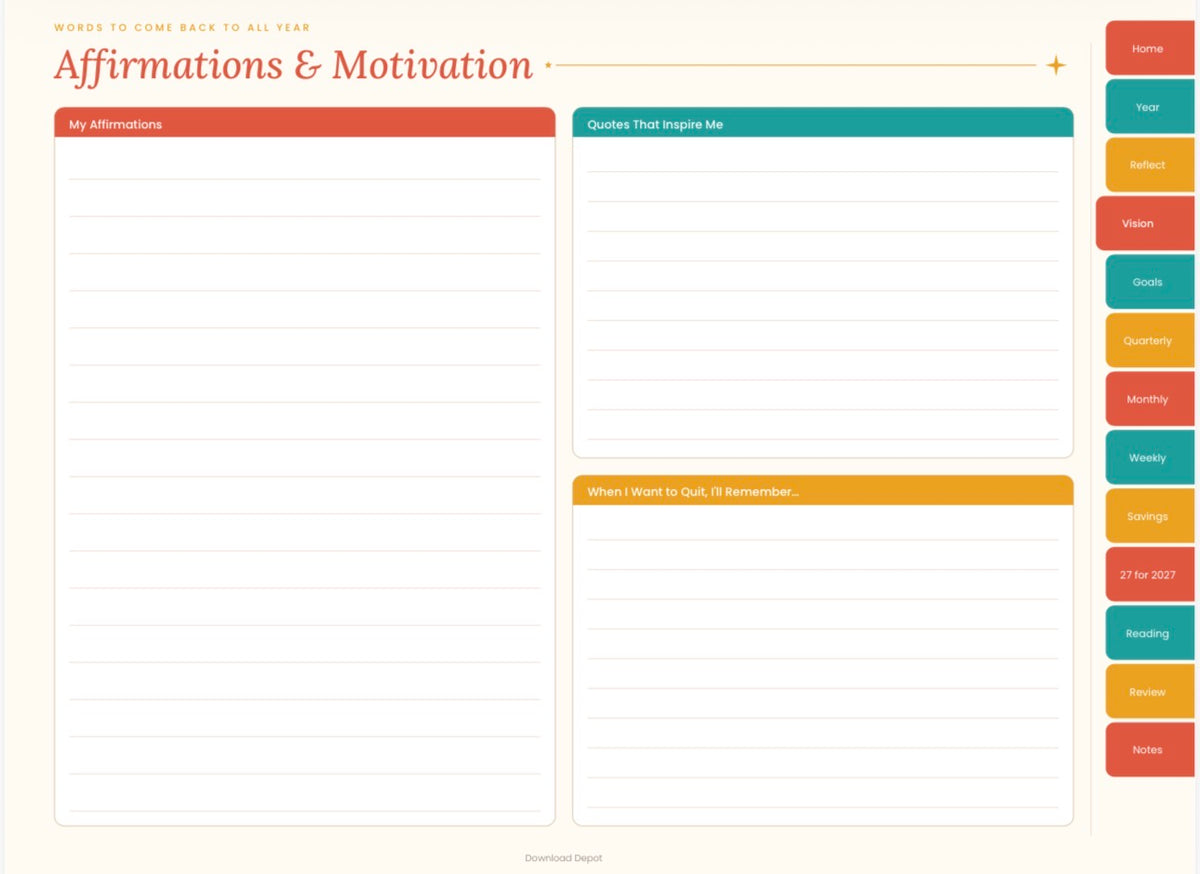Click the Affirmations & Motivation title
Screen dimensions: 1200x874
(293, 66)
